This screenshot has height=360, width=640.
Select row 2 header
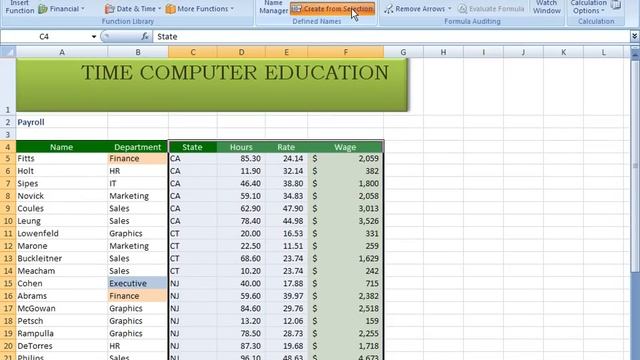(8, 122)
